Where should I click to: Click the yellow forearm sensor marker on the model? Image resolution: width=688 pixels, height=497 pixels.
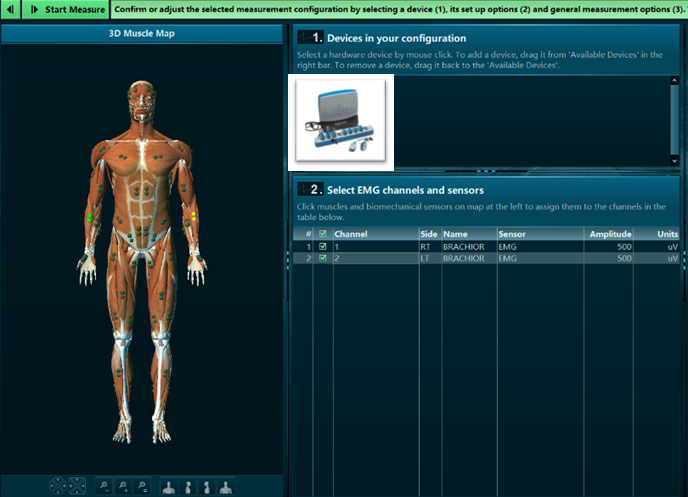tap(194, 216)
